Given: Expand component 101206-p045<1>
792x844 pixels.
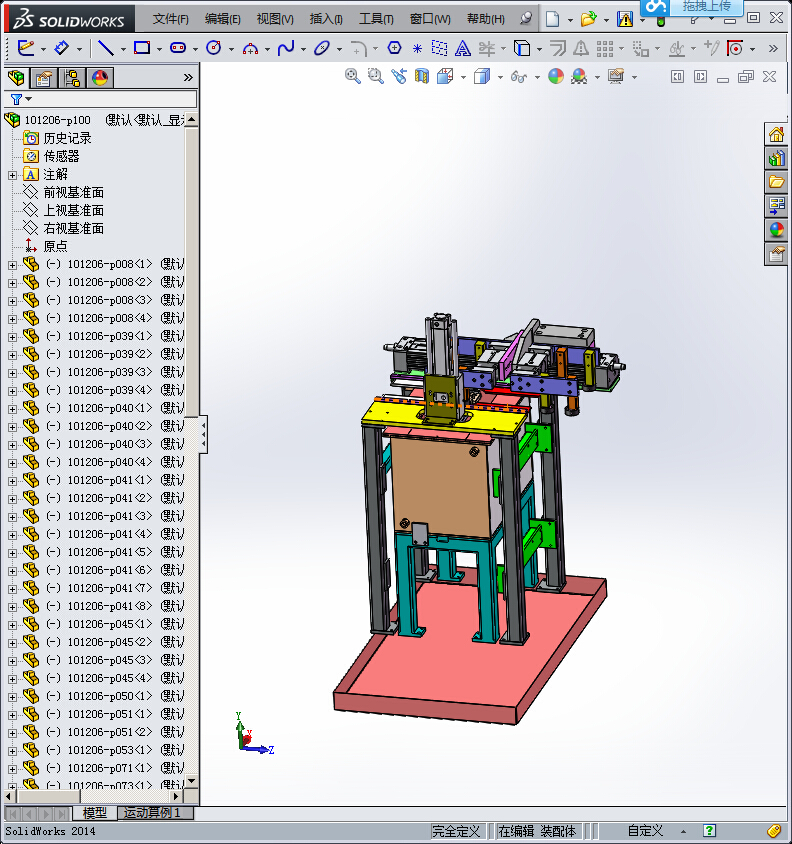Looking at the screenshot, I should click(x=12, y=625).
